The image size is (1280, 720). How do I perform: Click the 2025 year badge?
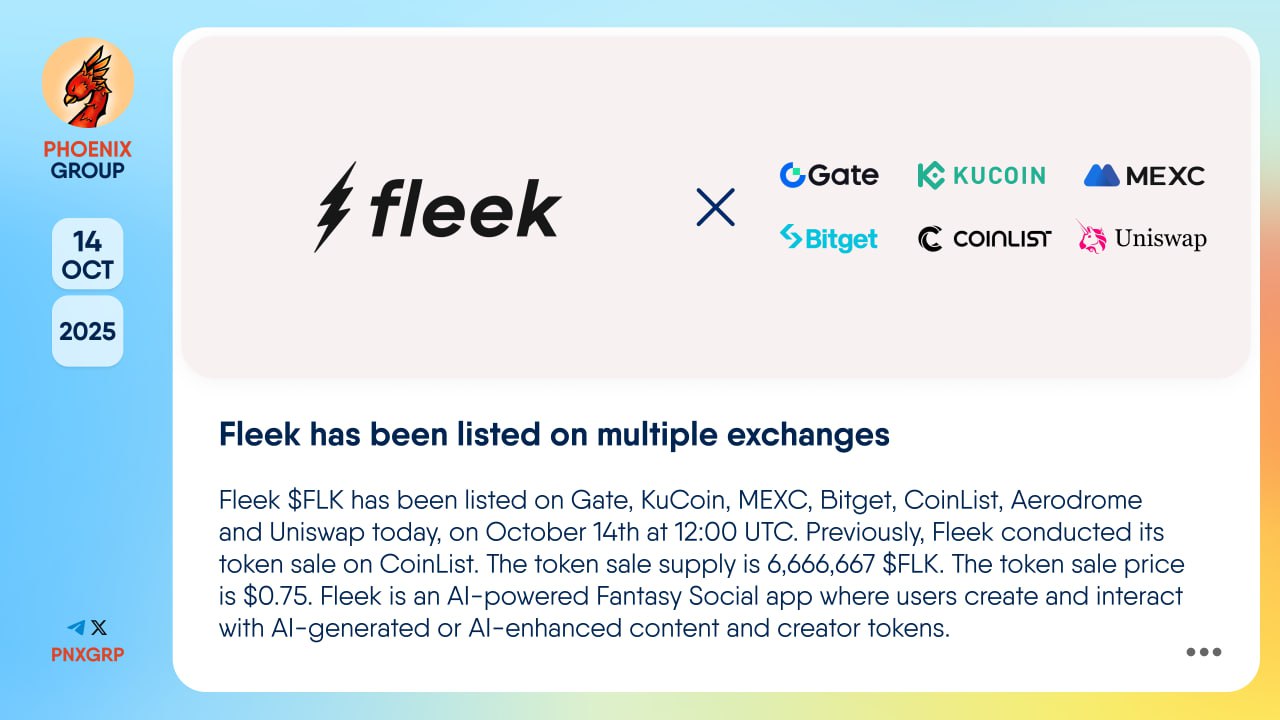click(87, 331)
